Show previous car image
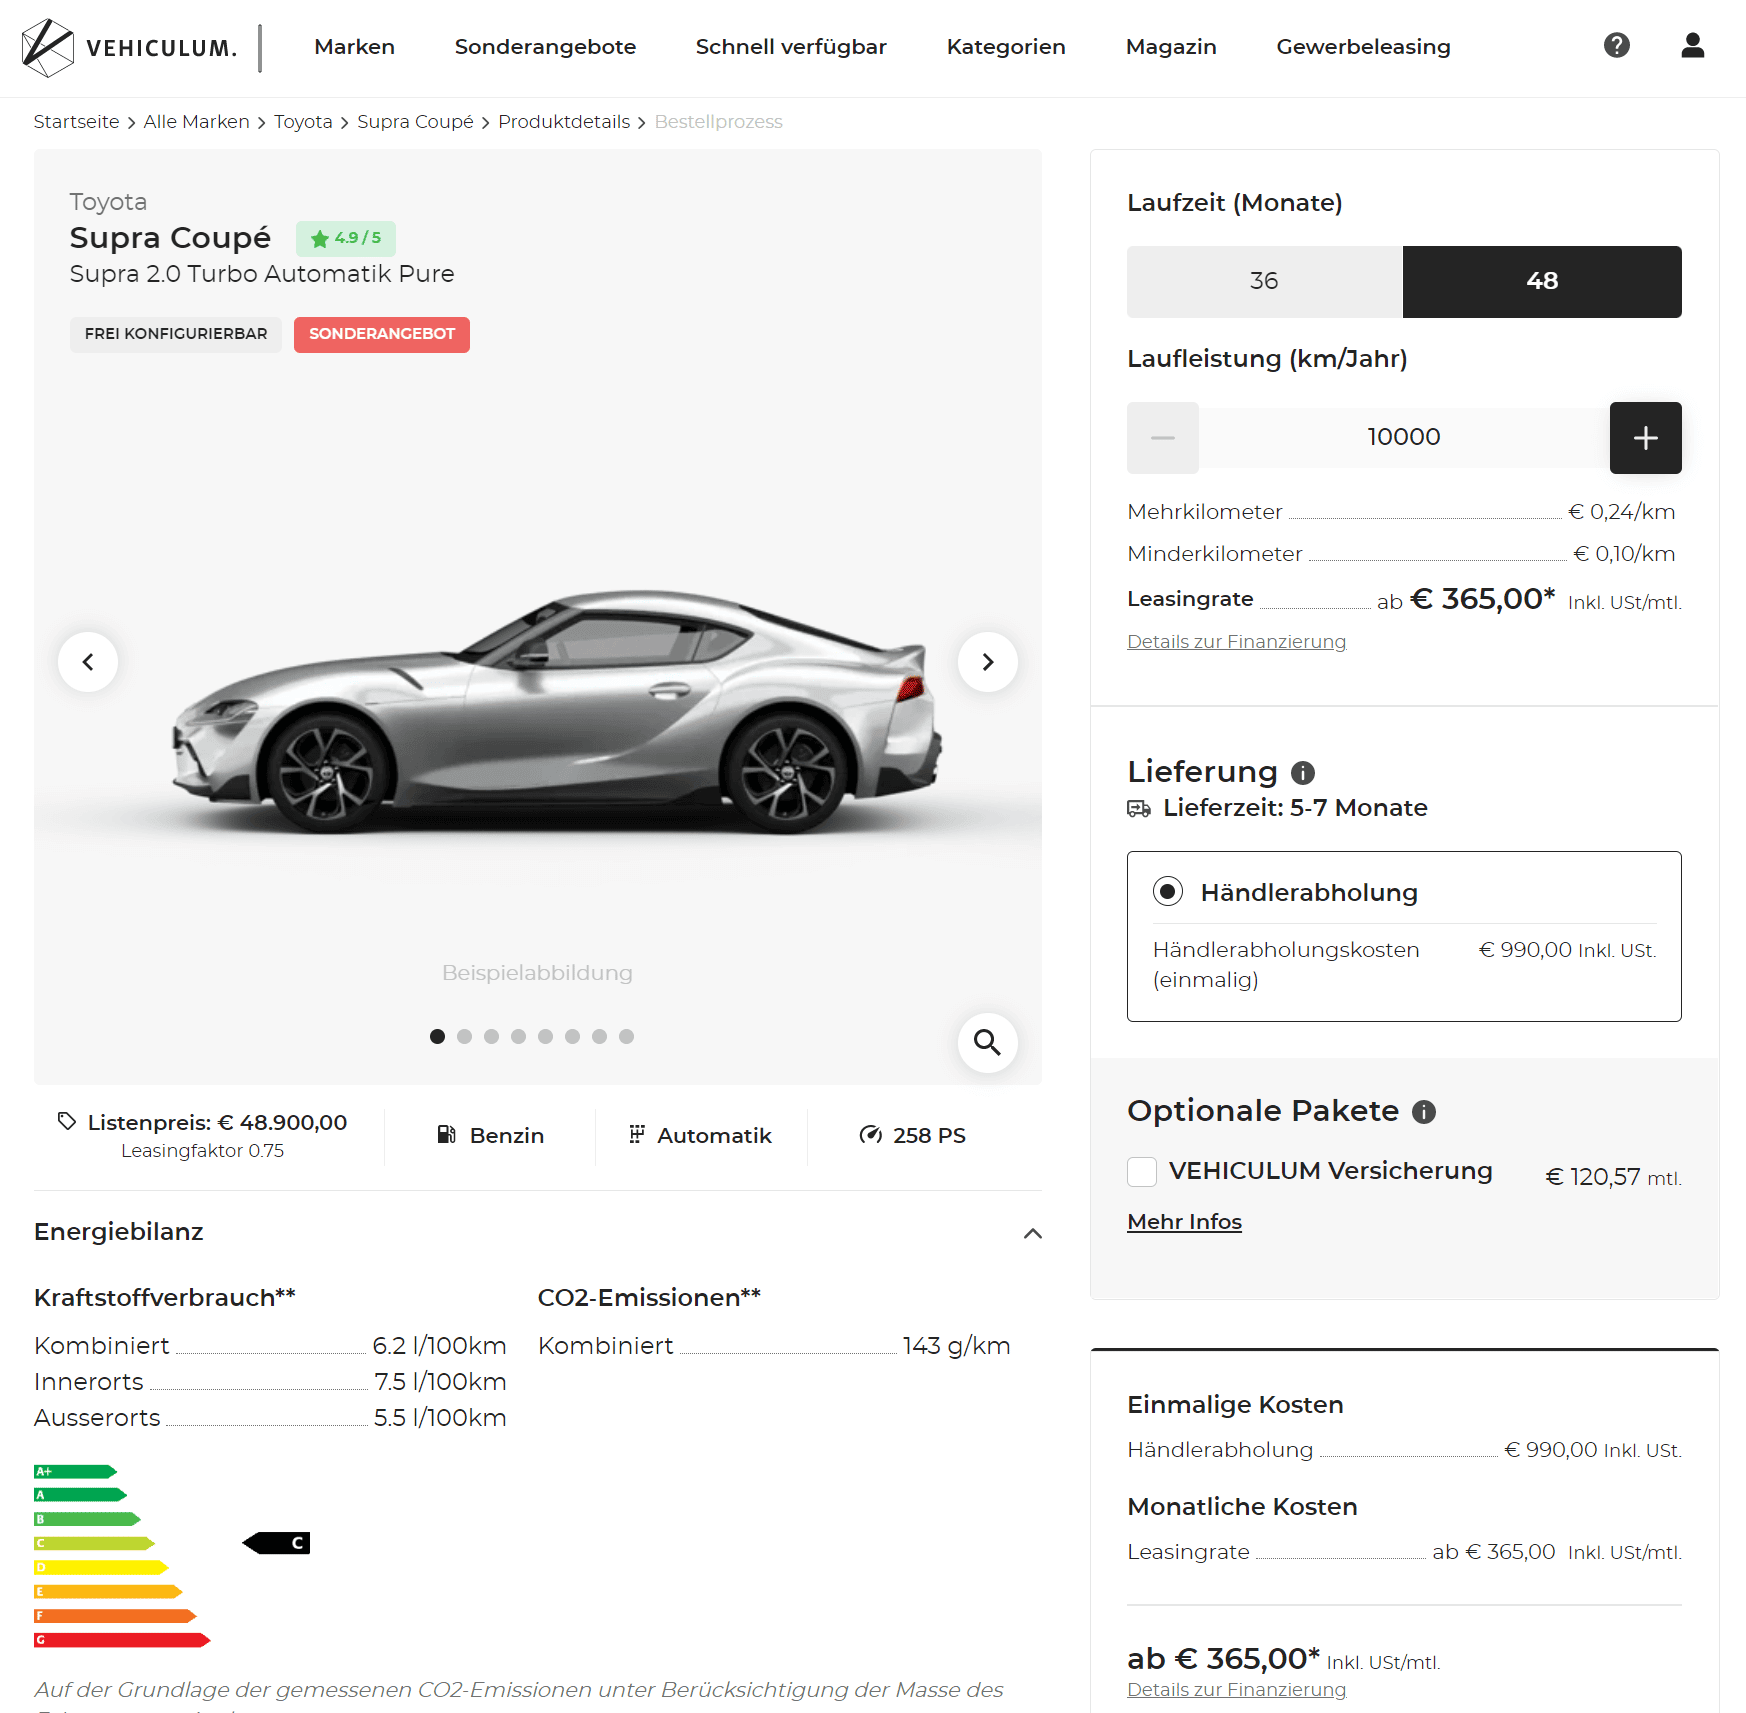Screen dimensions: 1746x1713 click(88, 662)
